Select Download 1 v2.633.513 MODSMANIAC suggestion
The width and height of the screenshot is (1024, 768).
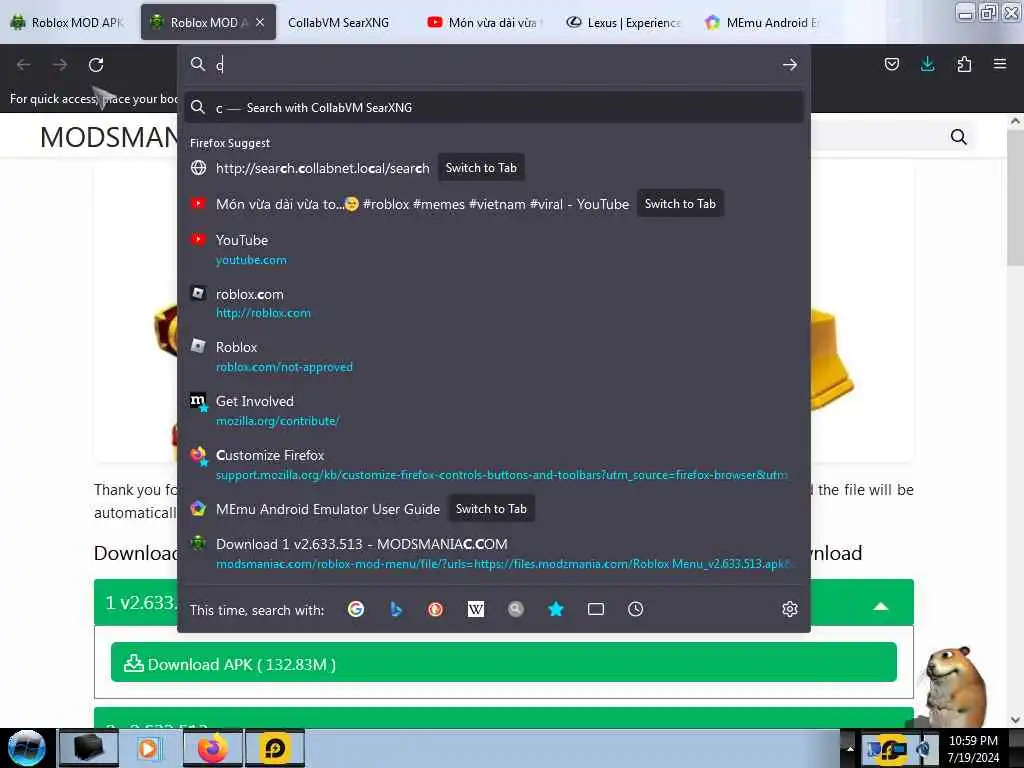click(494, 553)
